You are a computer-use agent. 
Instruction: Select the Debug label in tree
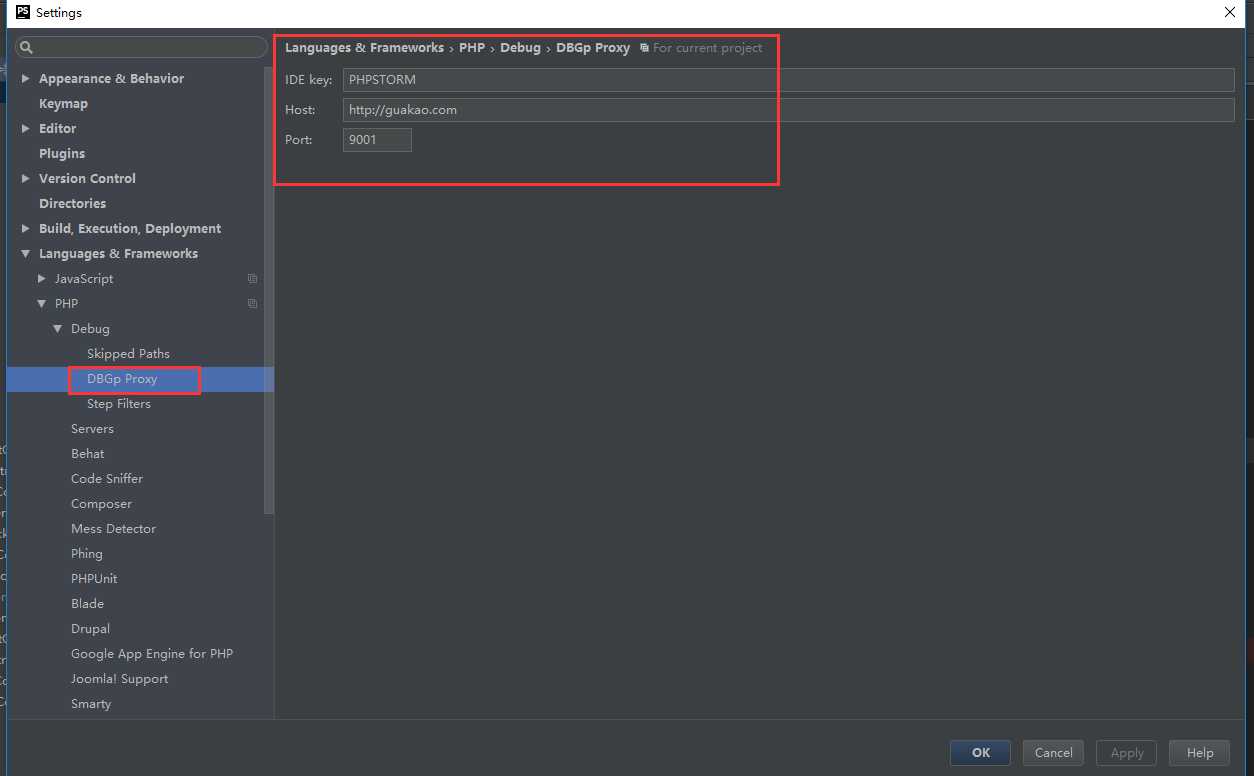(90, 329)
